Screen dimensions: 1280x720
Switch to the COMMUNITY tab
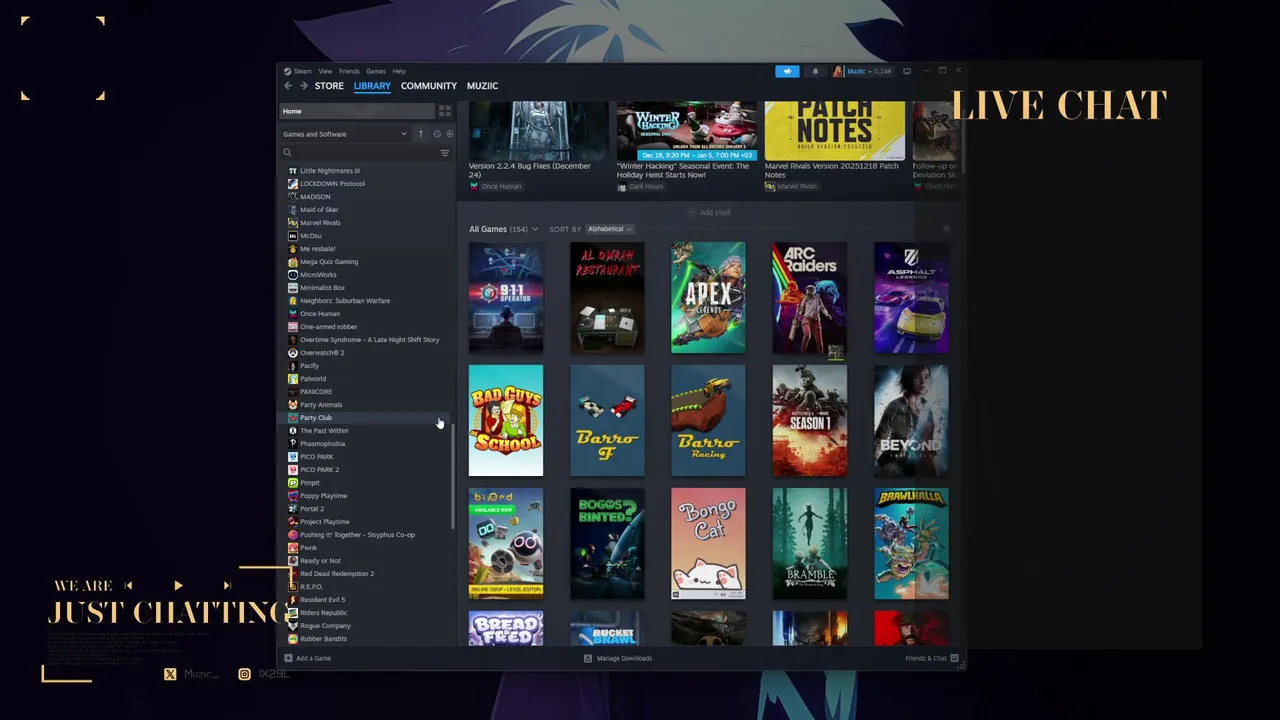click(429, 86)
